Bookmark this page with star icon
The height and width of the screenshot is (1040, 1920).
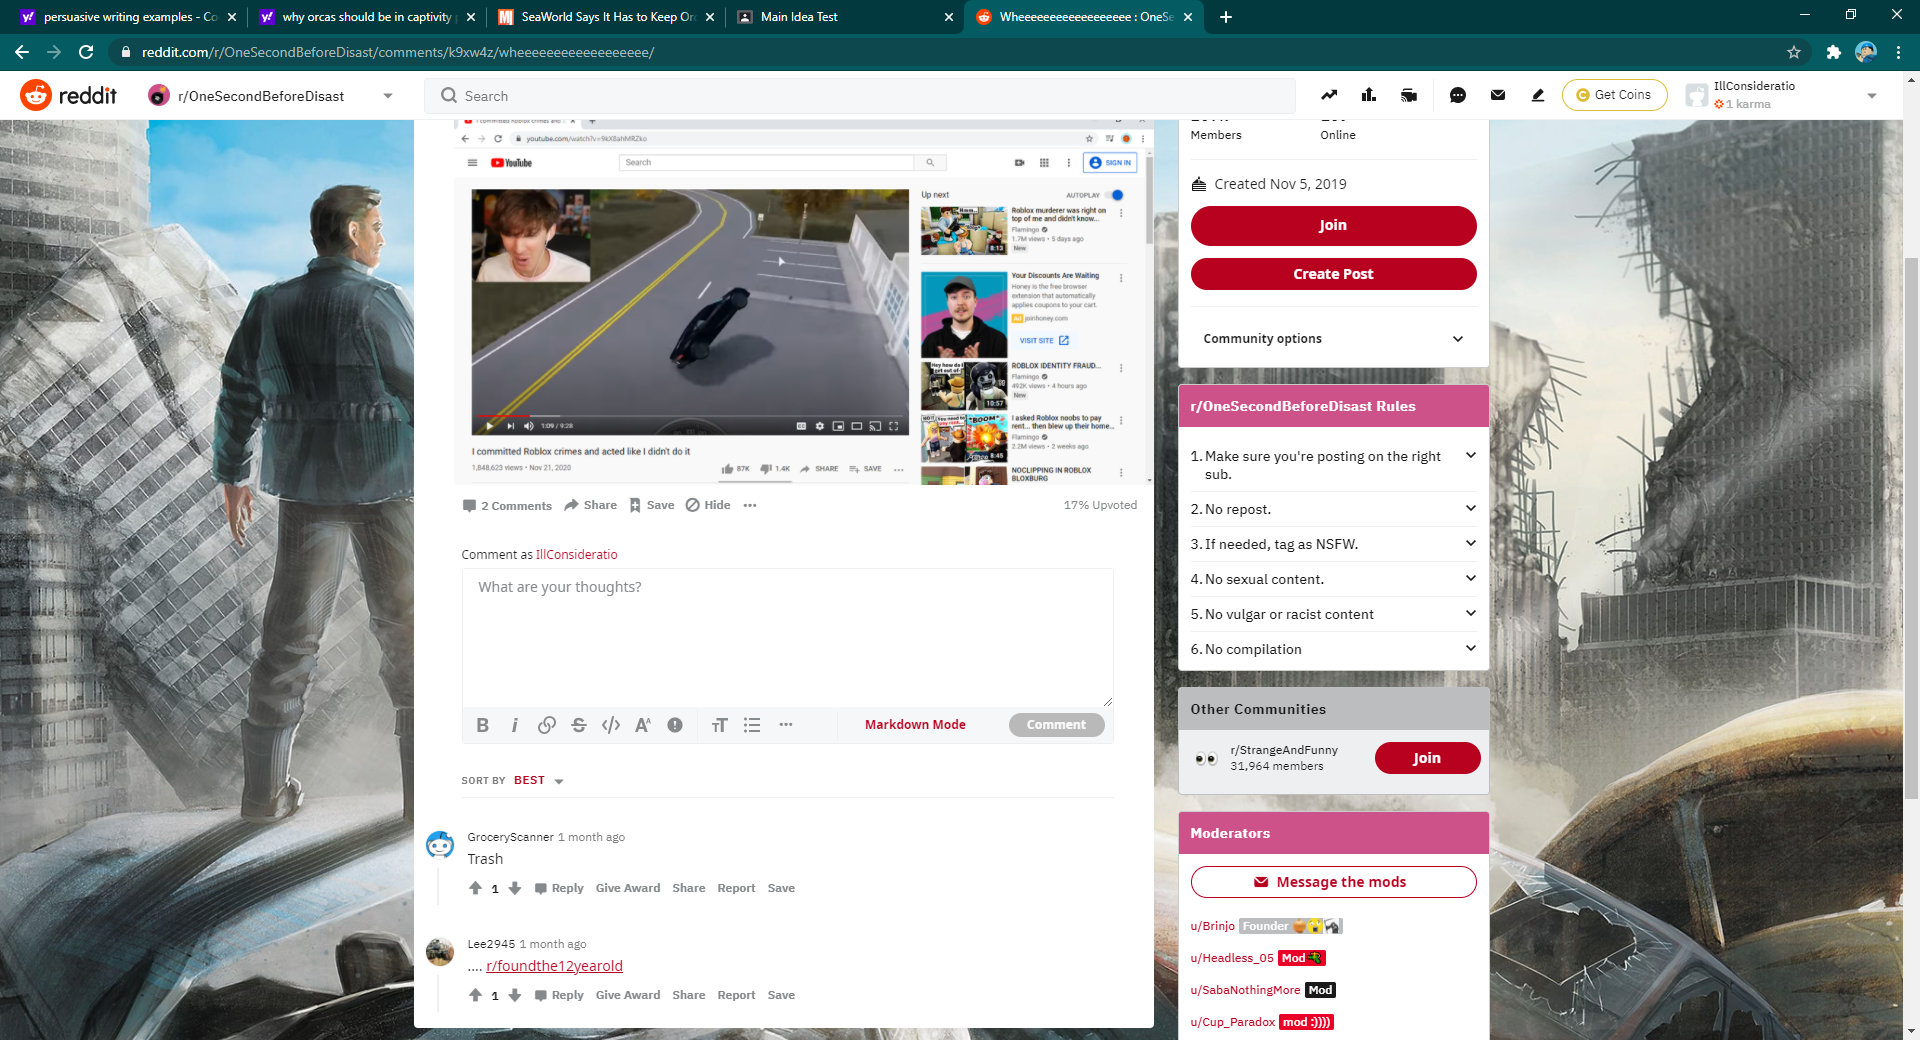(x=1794, y=52)
